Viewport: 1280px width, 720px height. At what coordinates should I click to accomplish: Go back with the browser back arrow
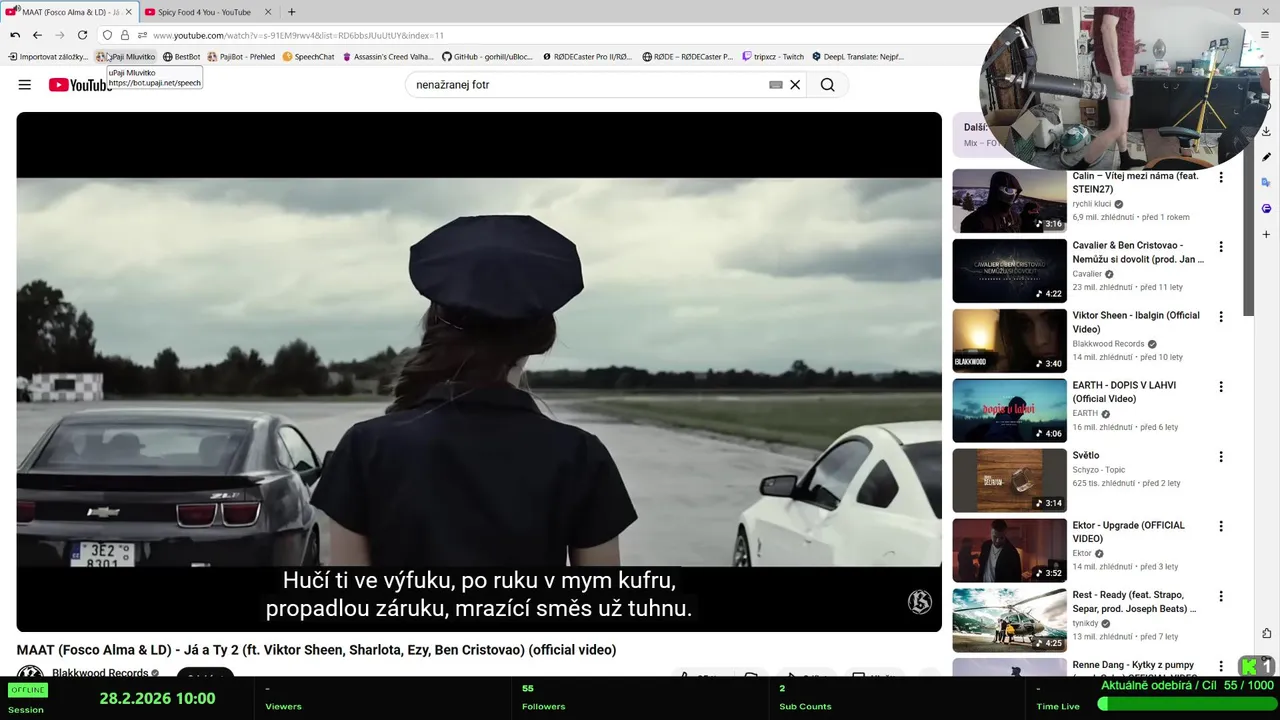point(37,35)
